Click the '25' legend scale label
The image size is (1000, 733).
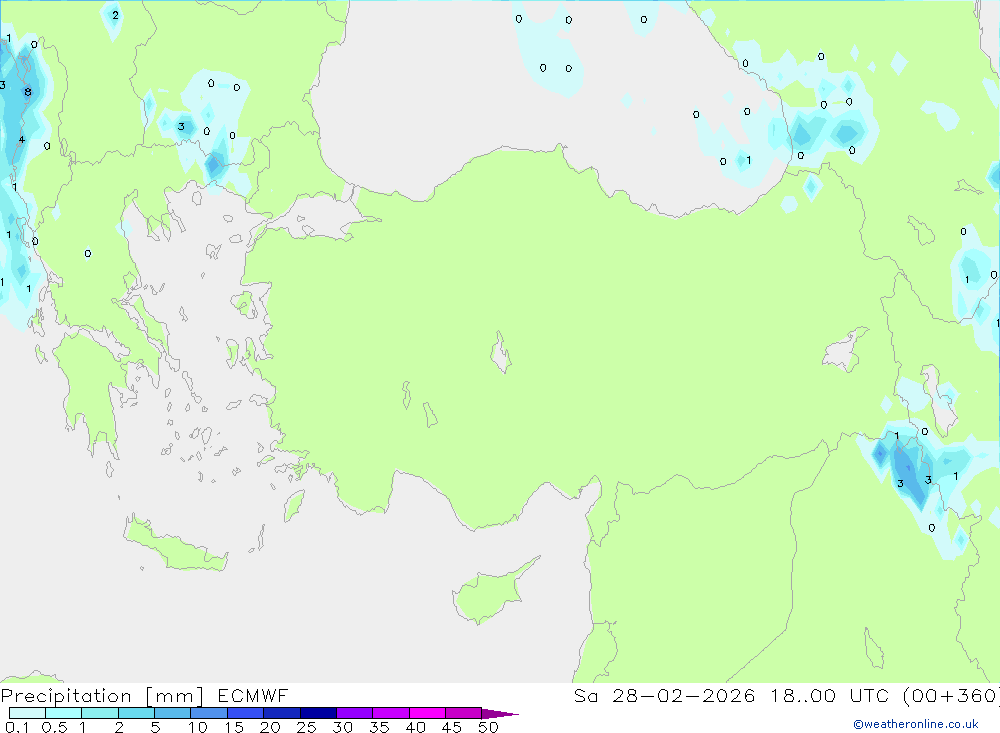coord(307,727)
